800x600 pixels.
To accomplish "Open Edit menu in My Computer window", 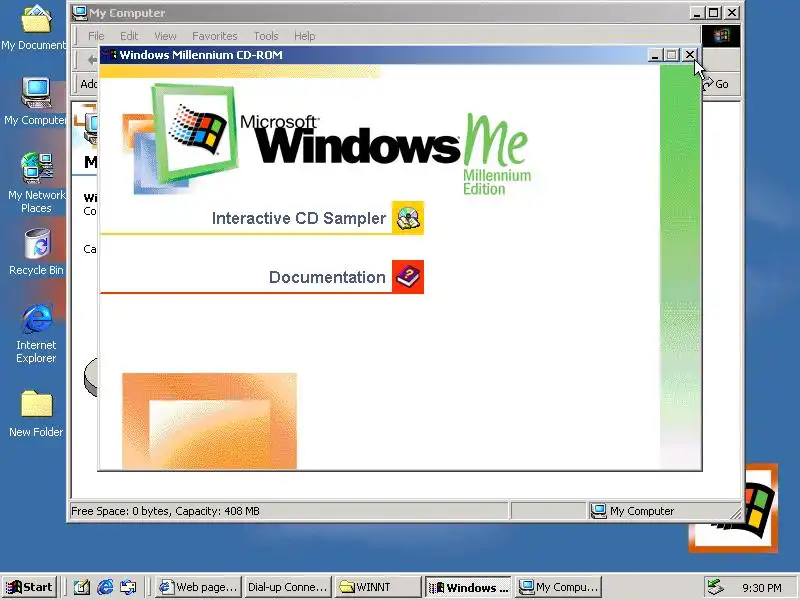I will point(129,36).
